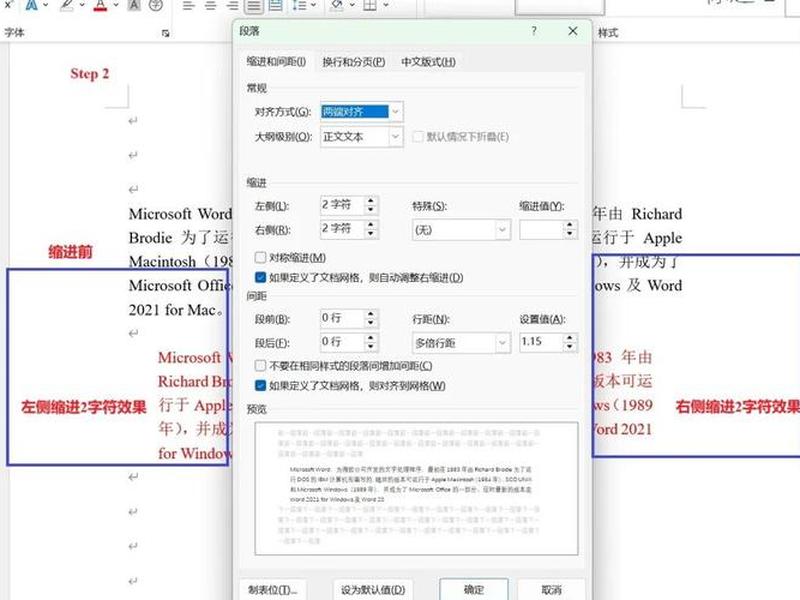The height and width of the screenshot is (600, 800).
Task: Open the 行距 line spacing dropdown
Action: point(461,343)
